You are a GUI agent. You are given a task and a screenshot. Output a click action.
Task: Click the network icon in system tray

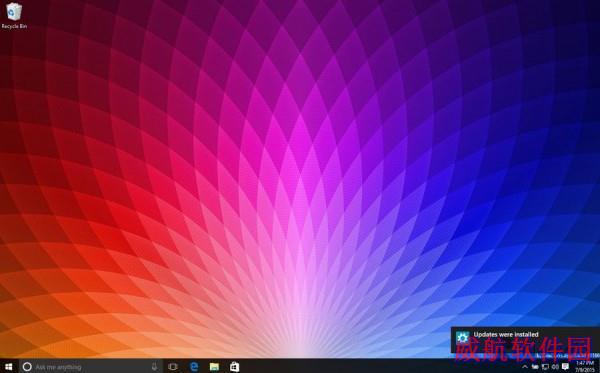545,367
